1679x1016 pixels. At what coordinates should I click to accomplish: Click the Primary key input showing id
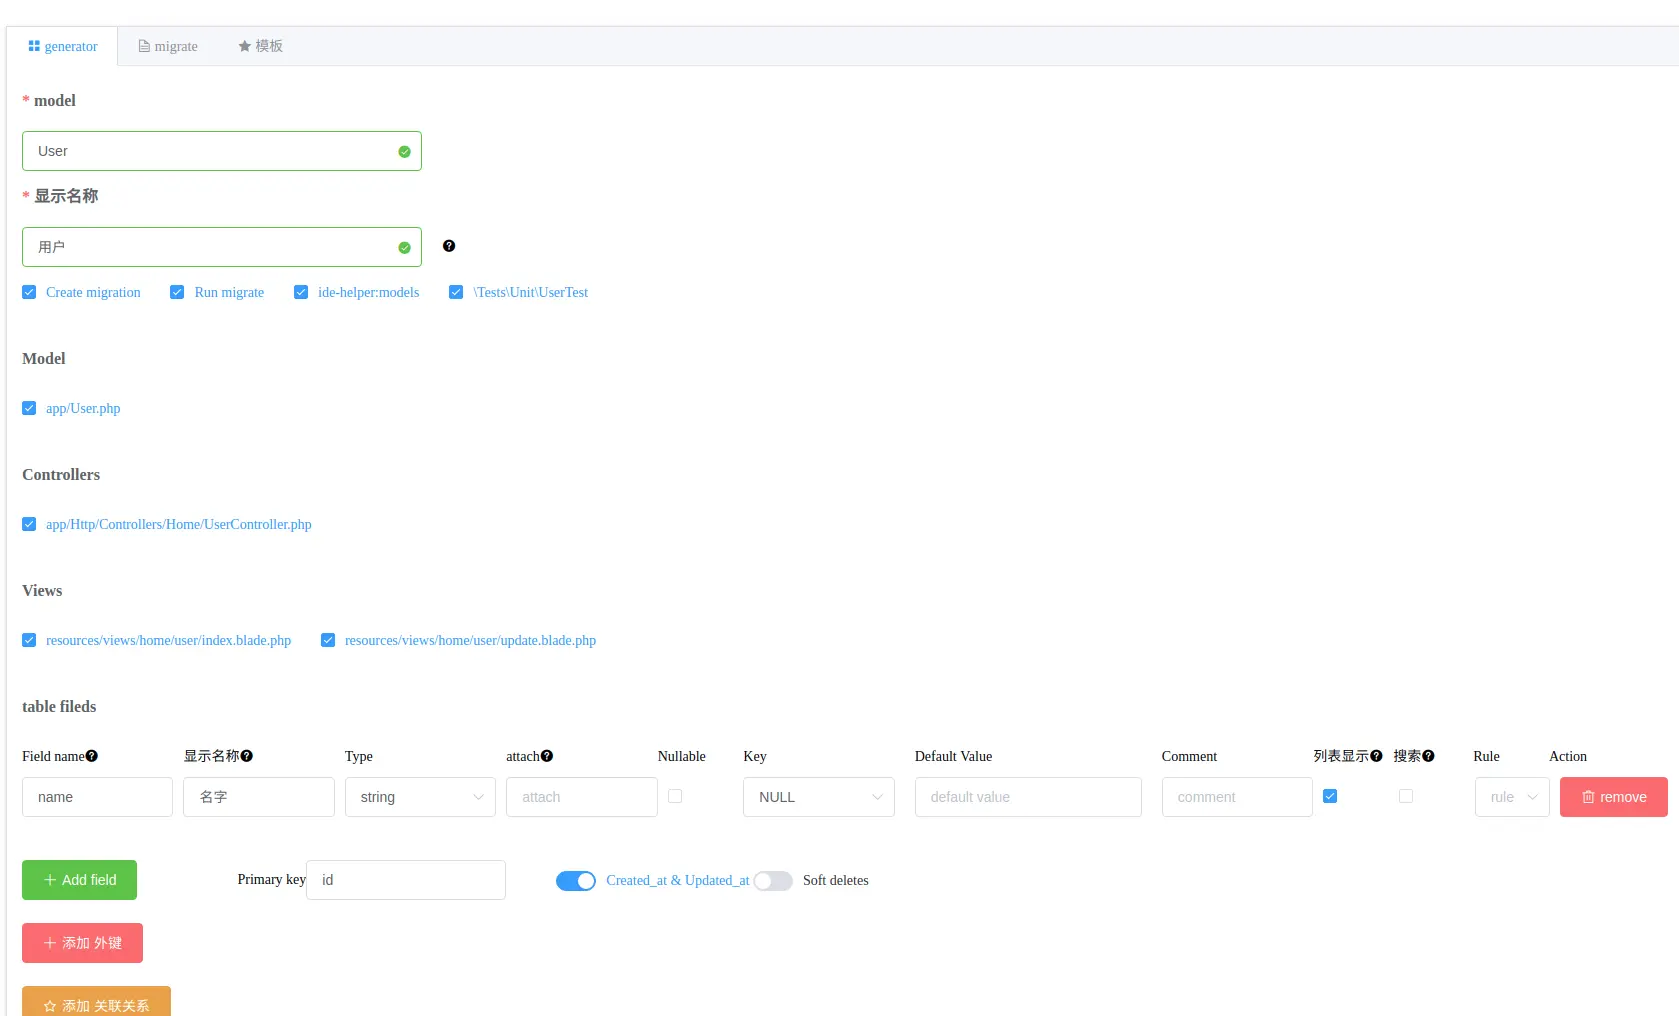(405, 880)
